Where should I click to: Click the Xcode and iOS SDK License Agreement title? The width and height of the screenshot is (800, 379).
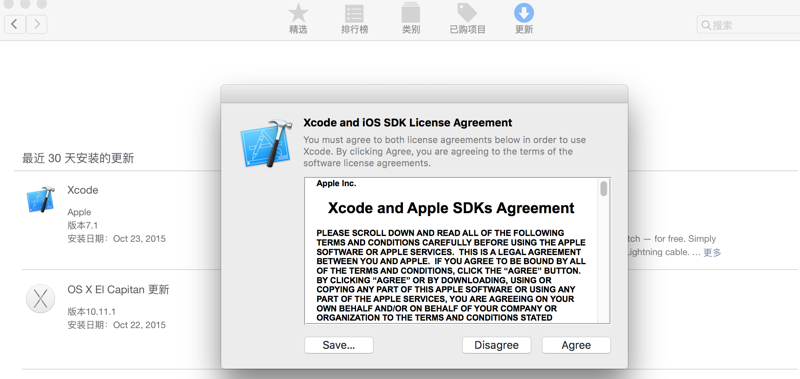pos(408,123)
